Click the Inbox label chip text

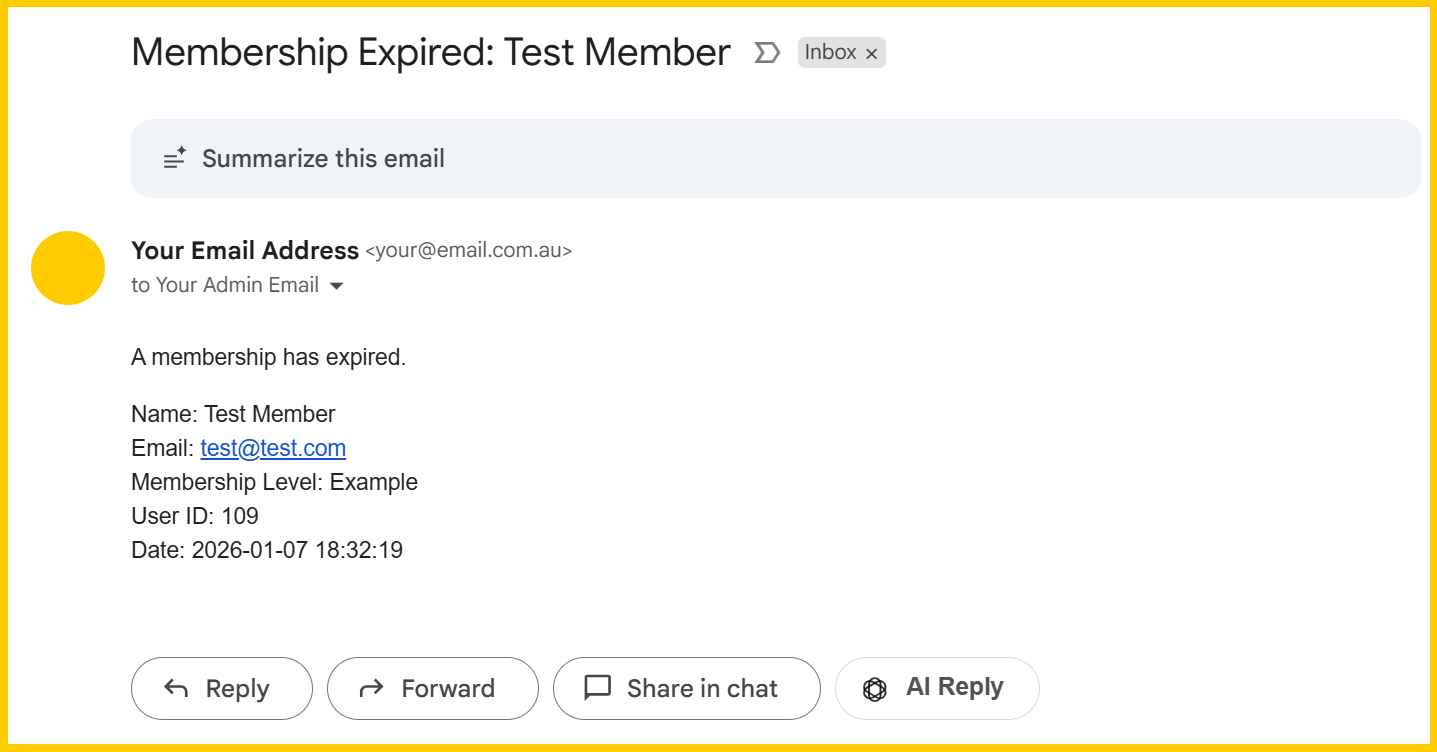(830, 53)
